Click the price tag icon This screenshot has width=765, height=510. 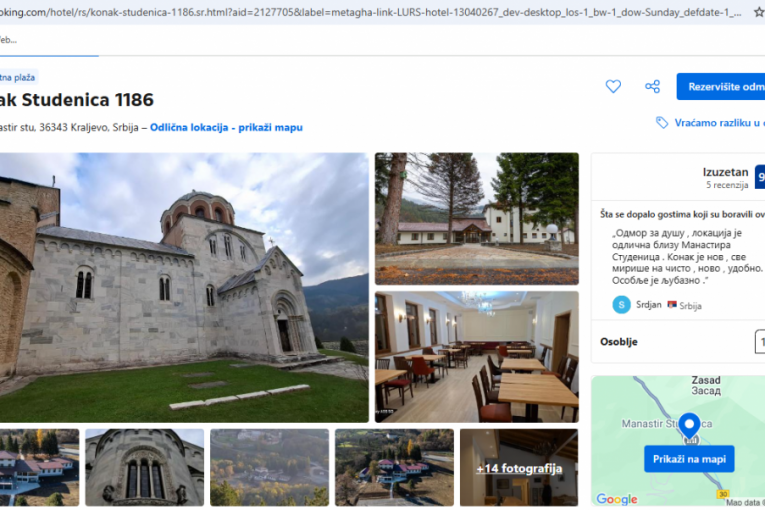point(662,122)
